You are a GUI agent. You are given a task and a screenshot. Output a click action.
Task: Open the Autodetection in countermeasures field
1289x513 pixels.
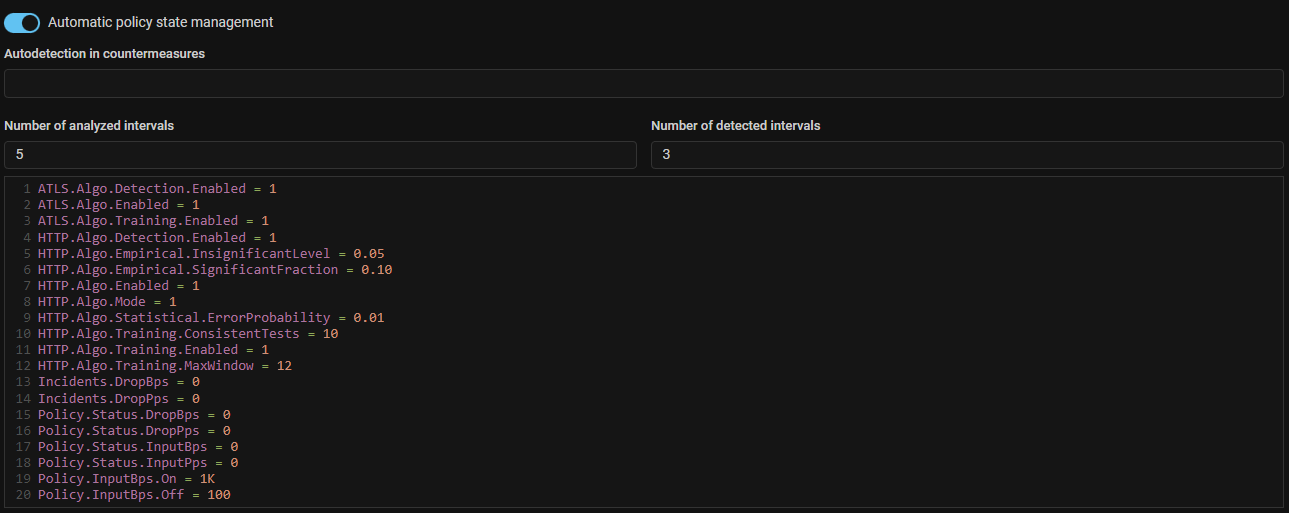[x=643, y=83]
